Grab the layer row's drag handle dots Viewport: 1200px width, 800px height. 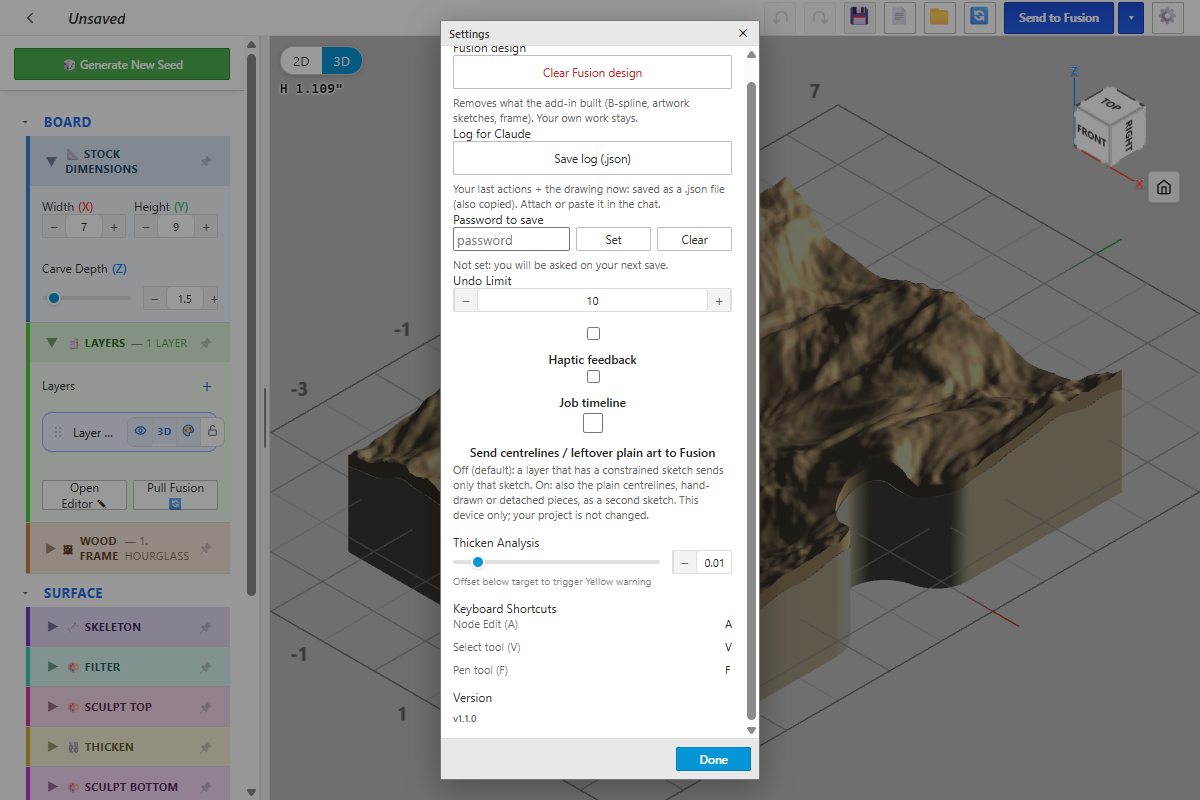[x=57, y=433]
